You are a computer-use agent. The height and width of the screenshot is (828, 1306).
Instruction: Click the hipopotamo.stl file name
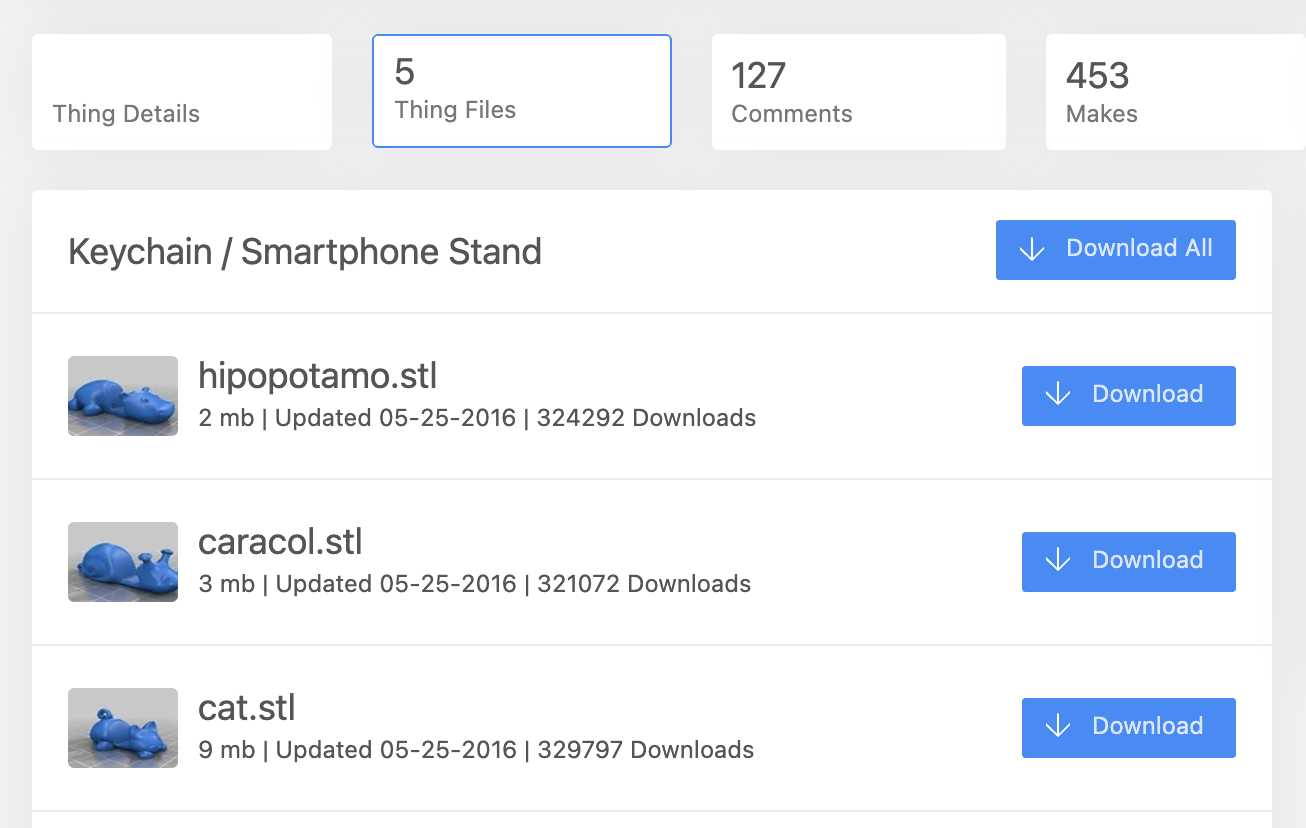point(317,376)
